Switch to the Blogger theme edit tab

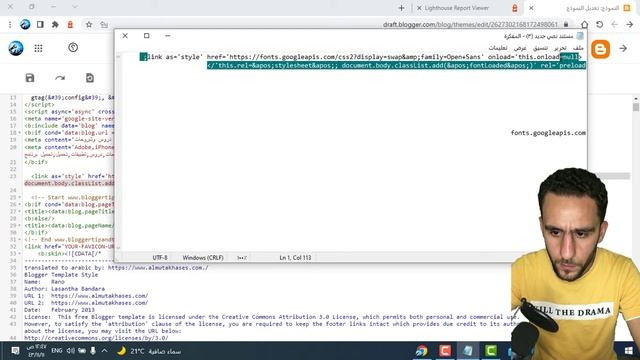tap(592, 8)
